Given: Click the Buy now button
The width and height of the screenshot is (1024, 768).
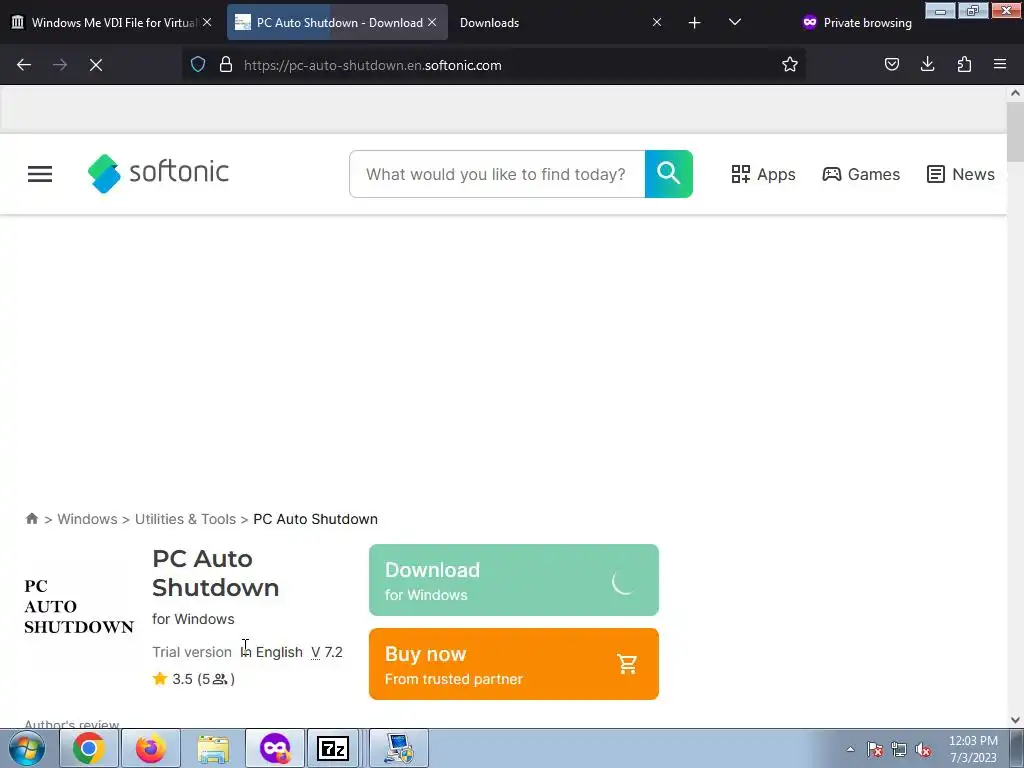Looking at the screenshot, I should [x=514, y=664].
